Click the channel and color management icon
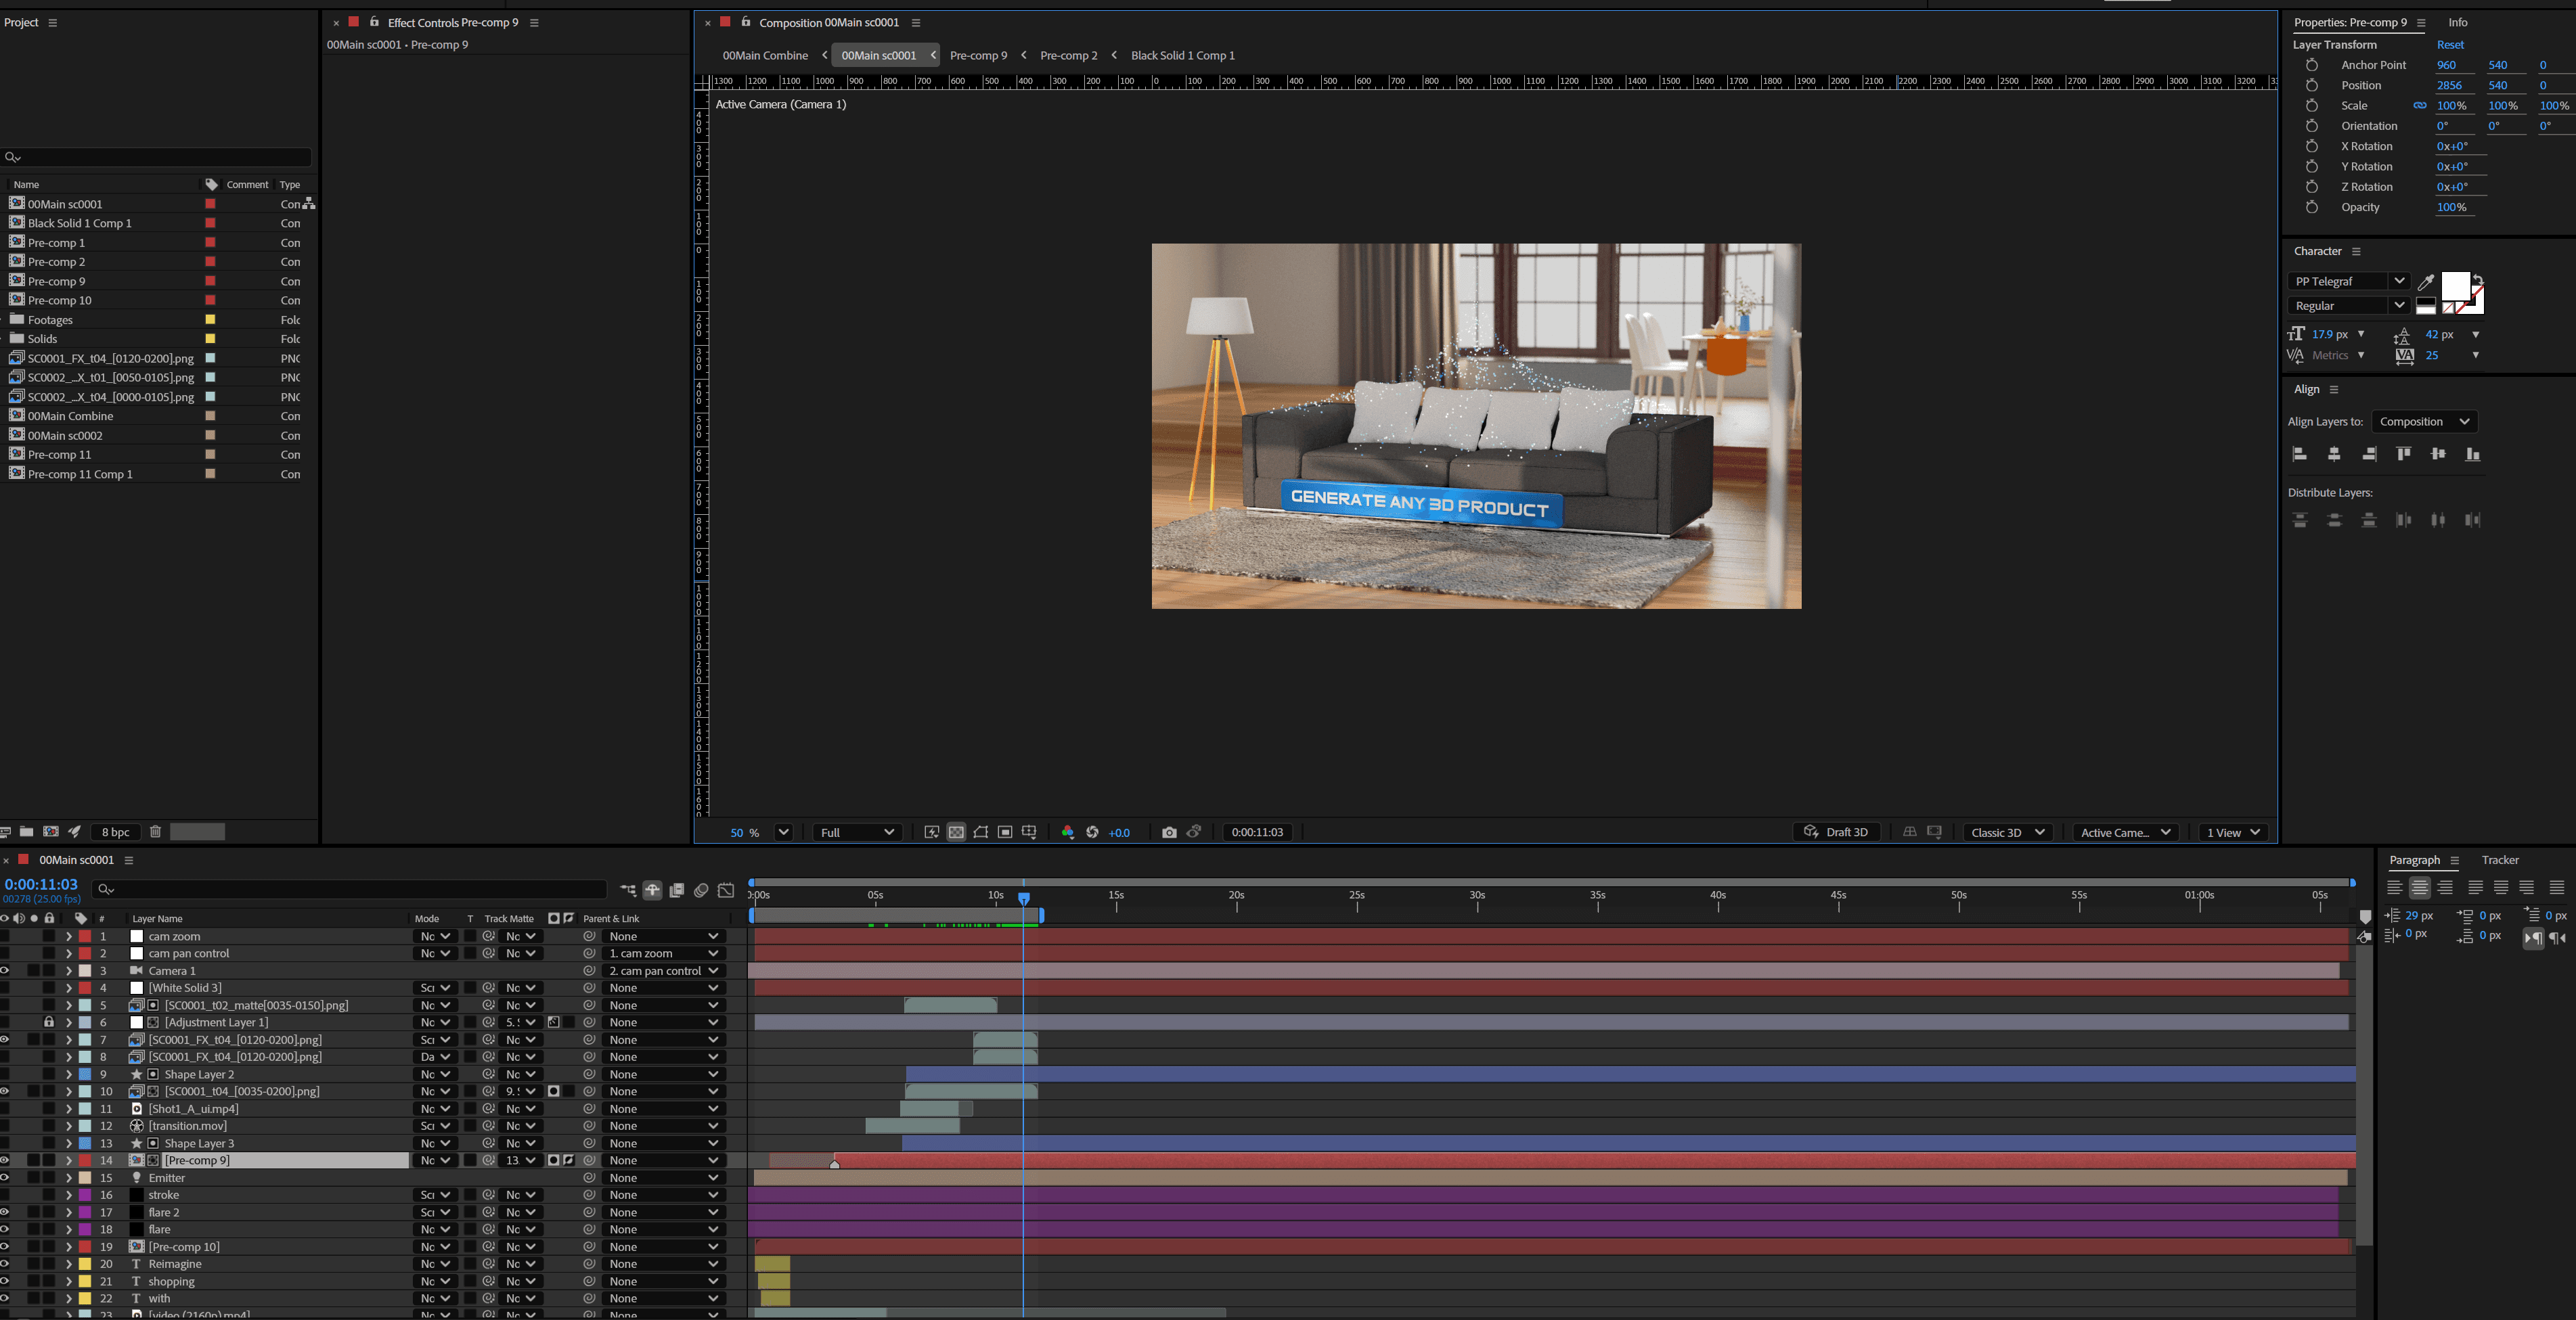Image resolution: width=2576 pixels, height=1320 pixels. click(1067, 832)
